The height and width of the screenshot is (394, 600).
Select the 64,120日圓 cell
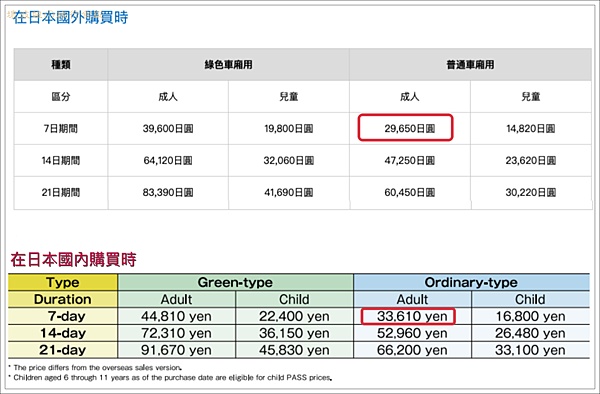(168, 161)
